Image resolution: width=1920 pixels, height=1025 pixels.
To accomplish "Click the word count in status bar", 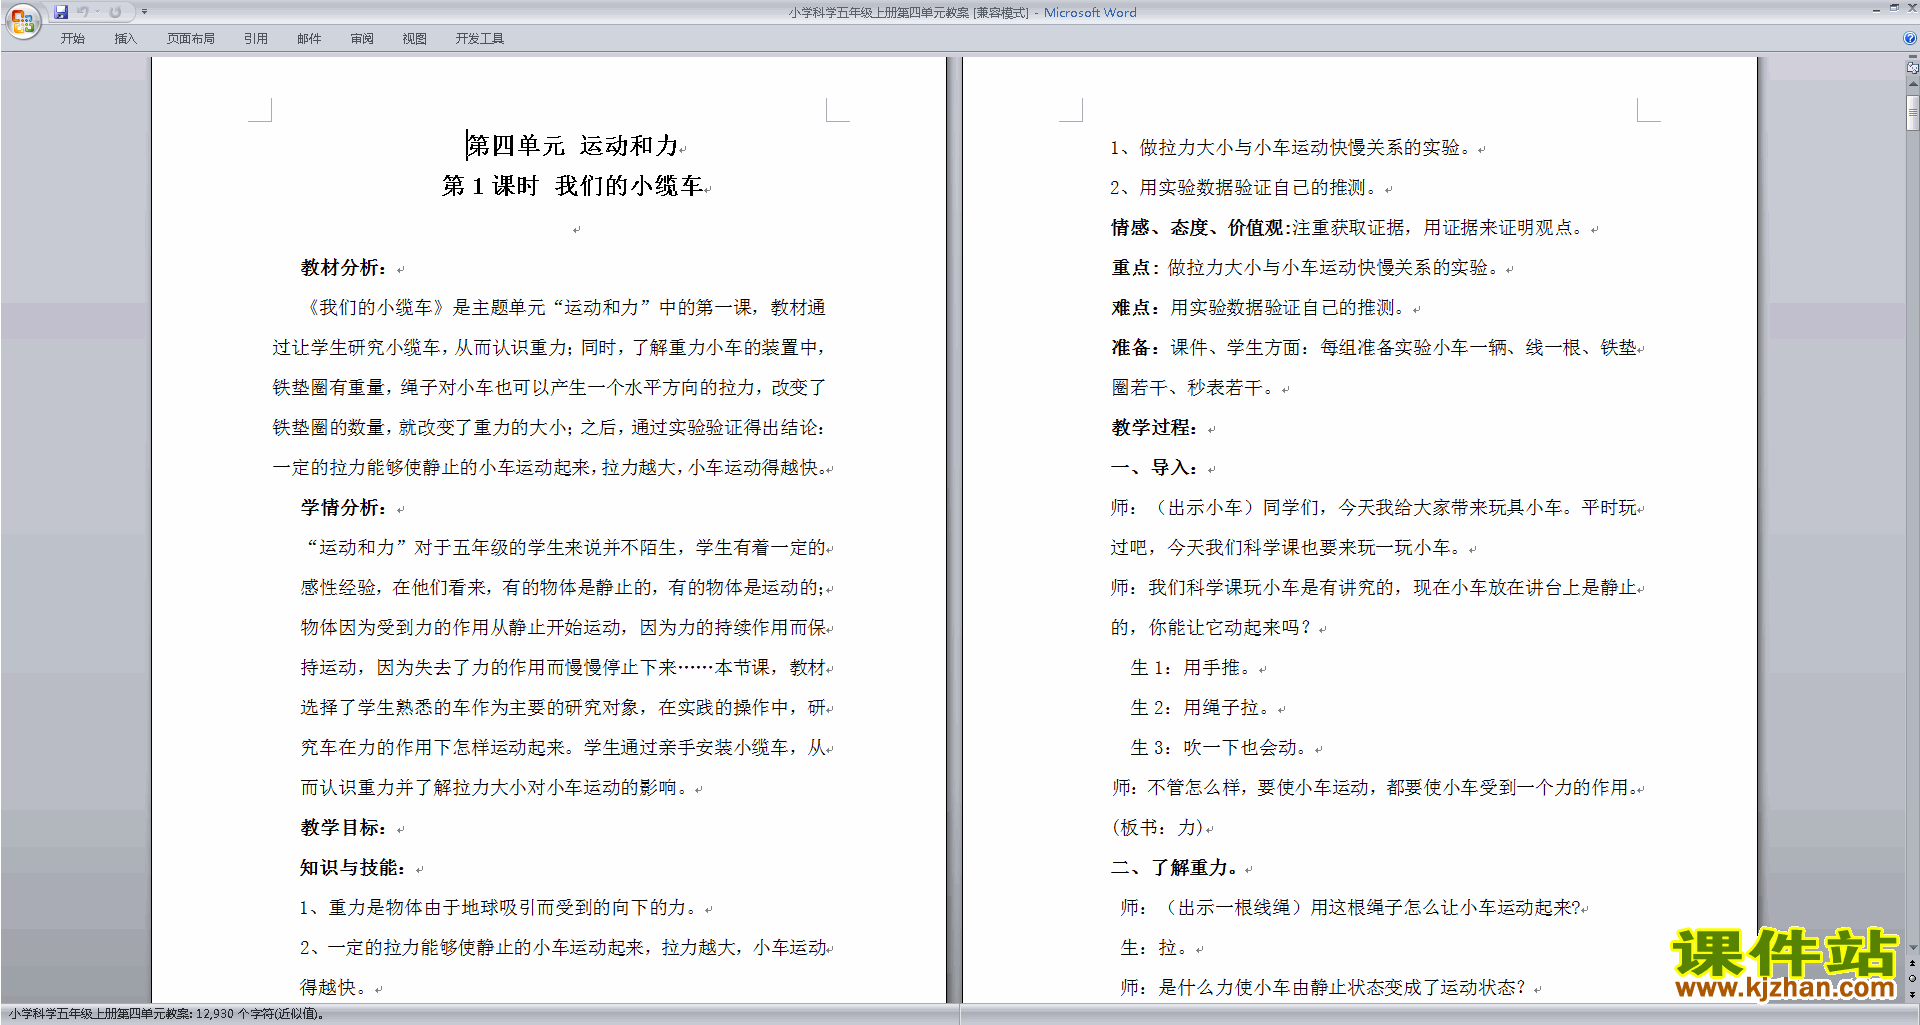I will point(166,1014).
